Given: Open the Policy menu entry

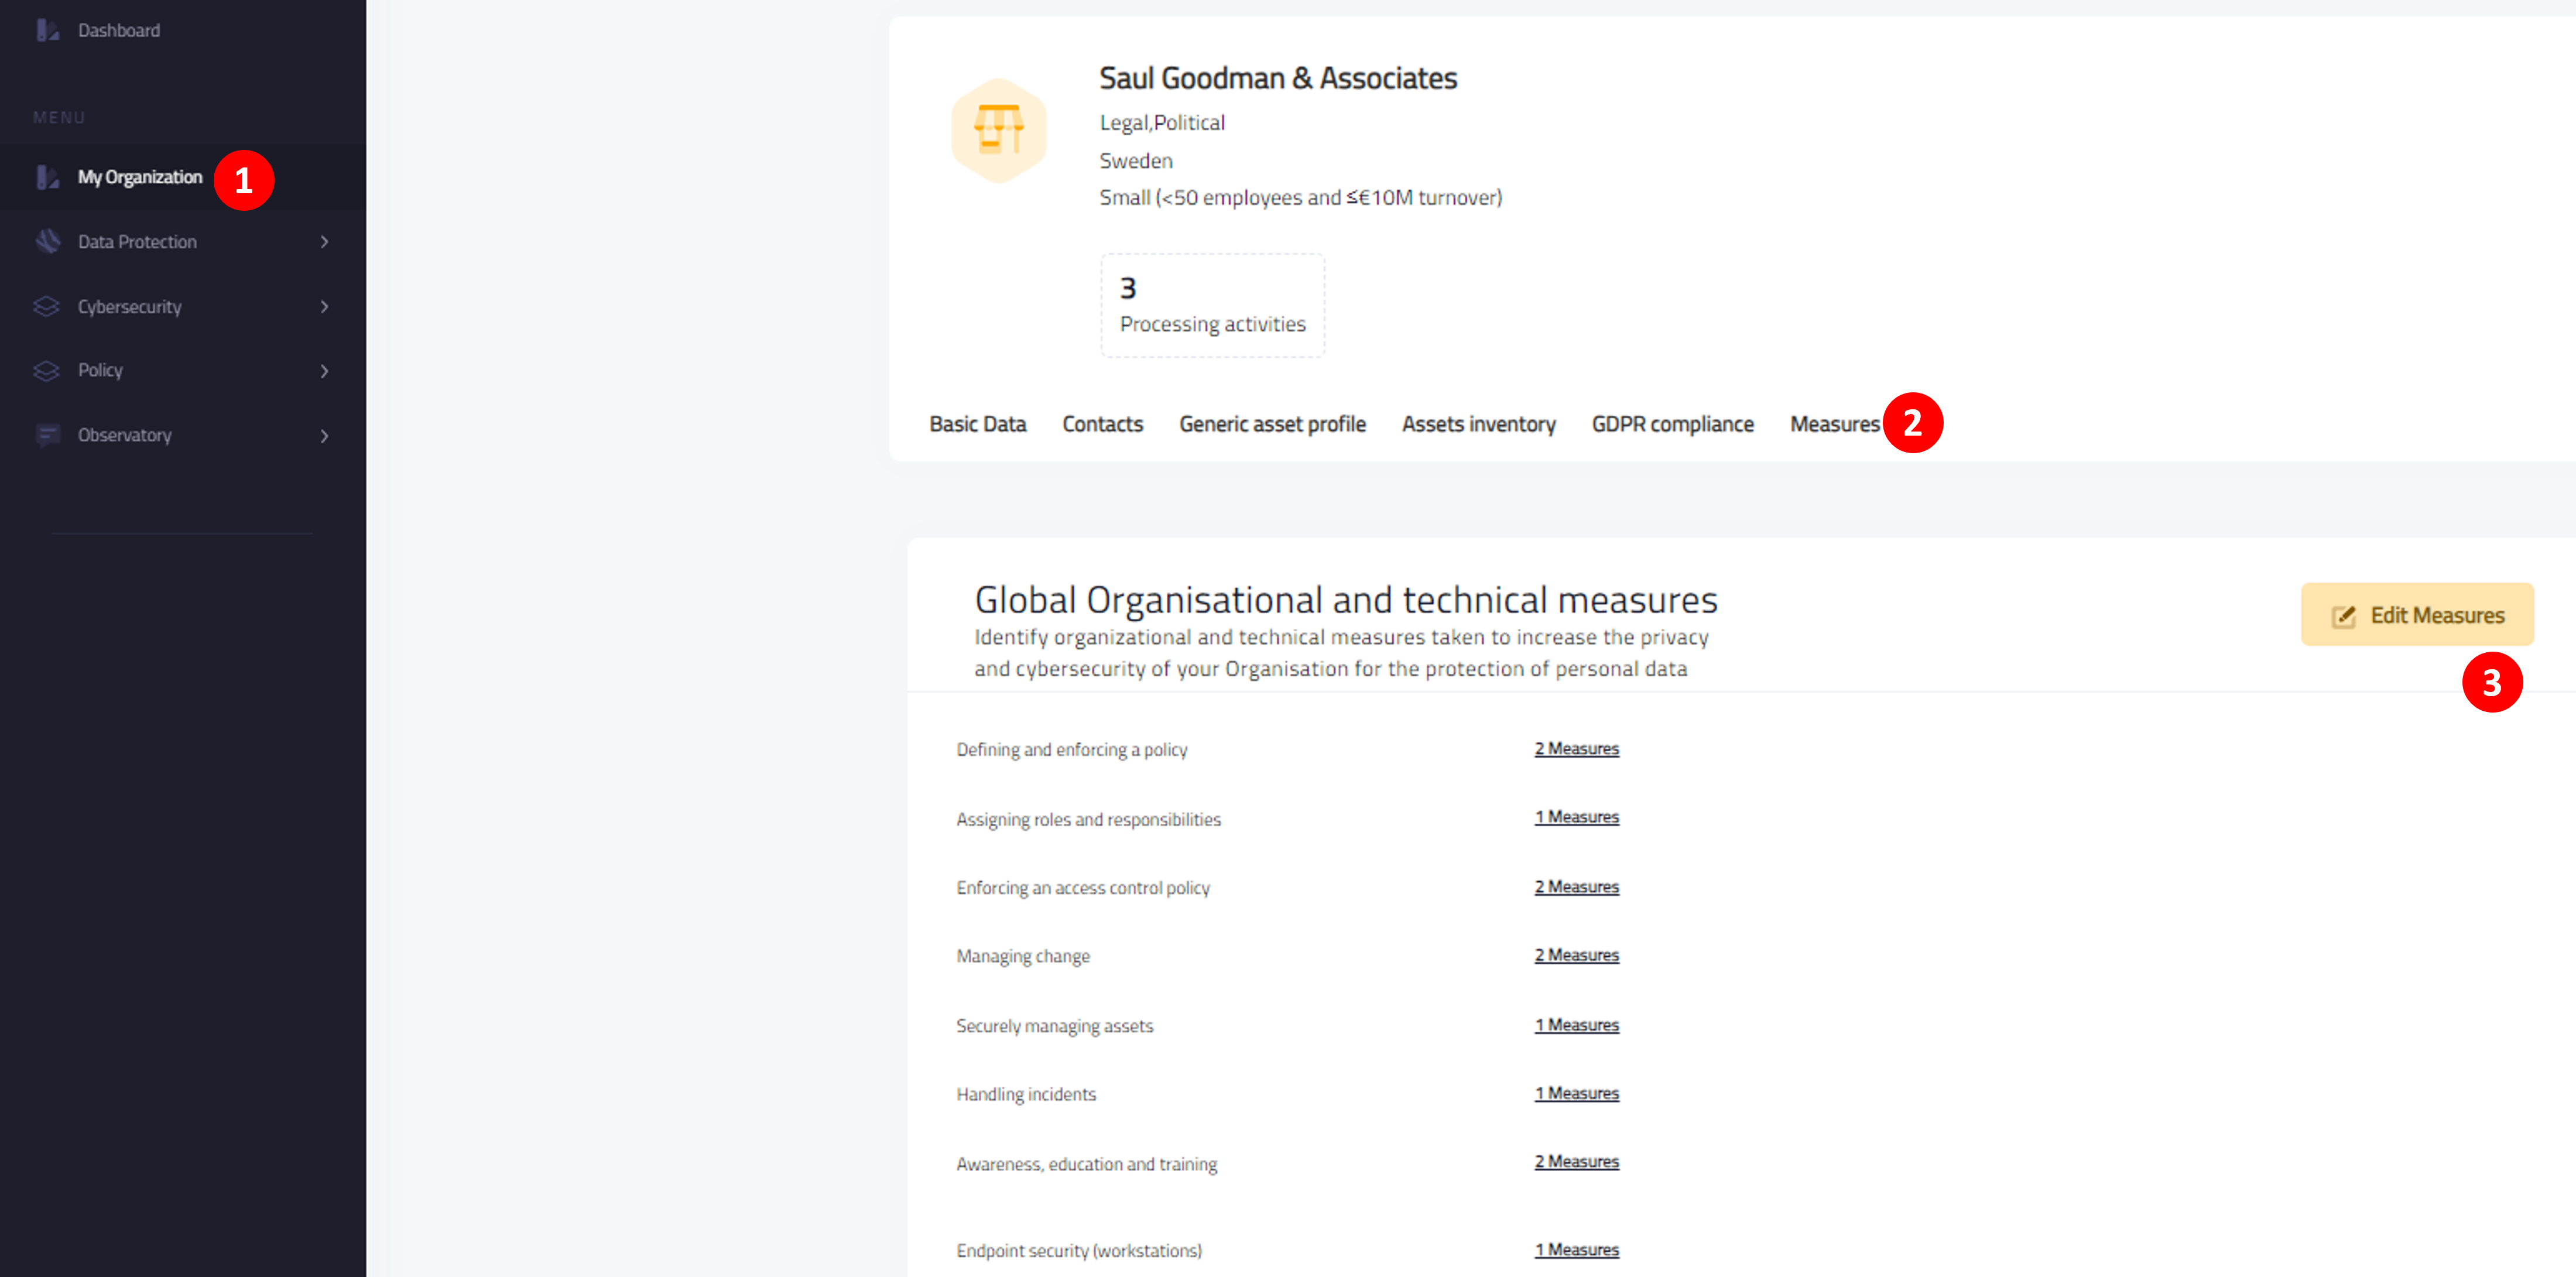Looking at the screenshot, I should [100, 370].
